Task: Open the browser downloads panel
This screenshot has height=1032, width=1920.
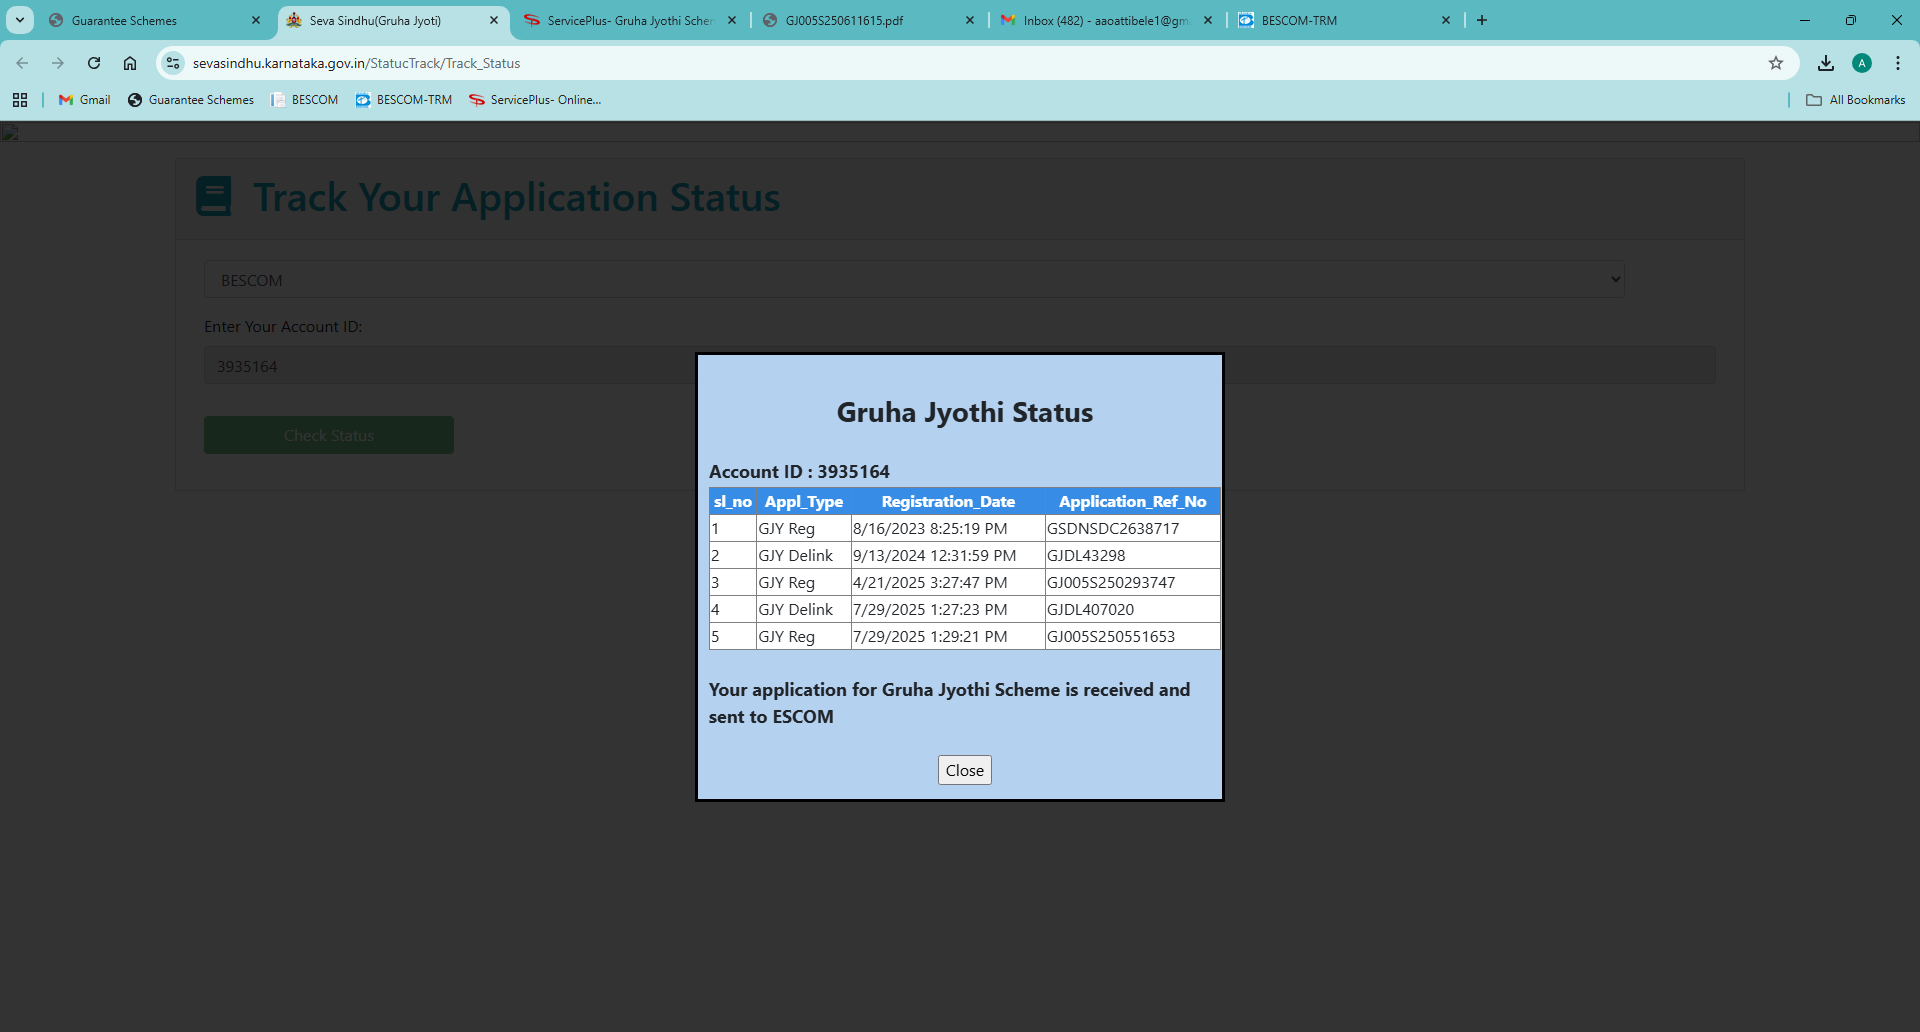Action: click(1825, 63)
